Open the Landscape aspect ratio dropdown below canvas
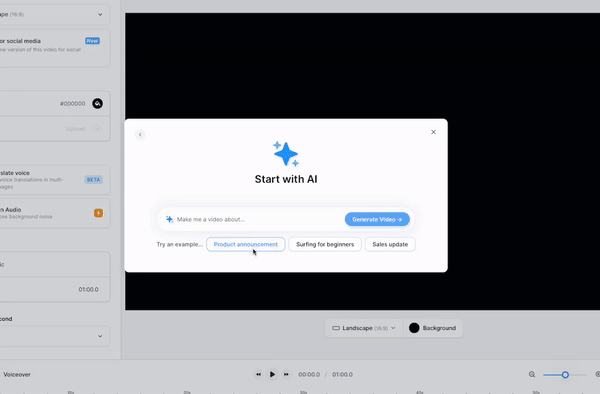Viewport: 600px width, 394px height. coord(364,328)
